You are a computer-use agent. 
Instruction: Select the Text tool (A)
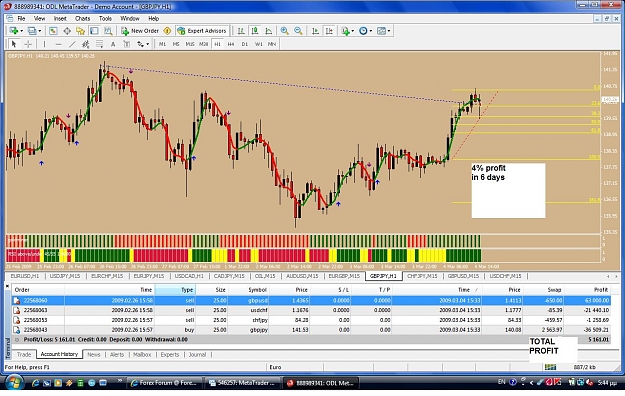point(113,44)
